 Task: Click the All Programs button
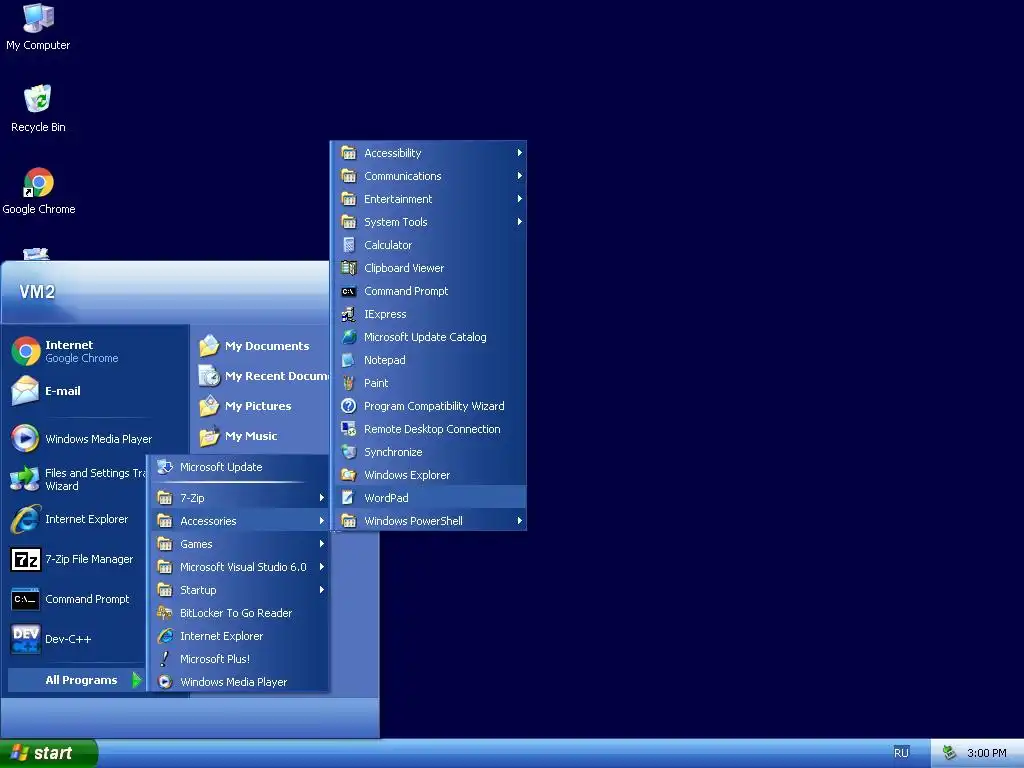coord(76,680)
